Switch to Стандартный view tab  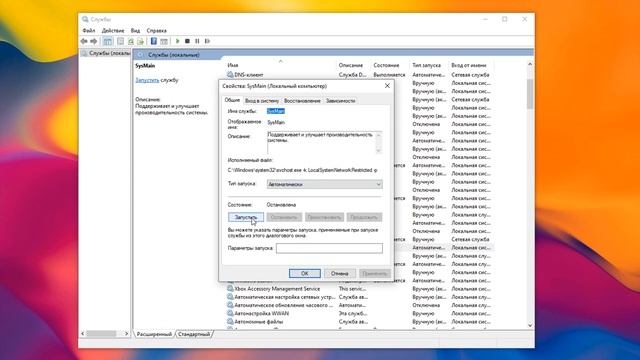[194, 334]
